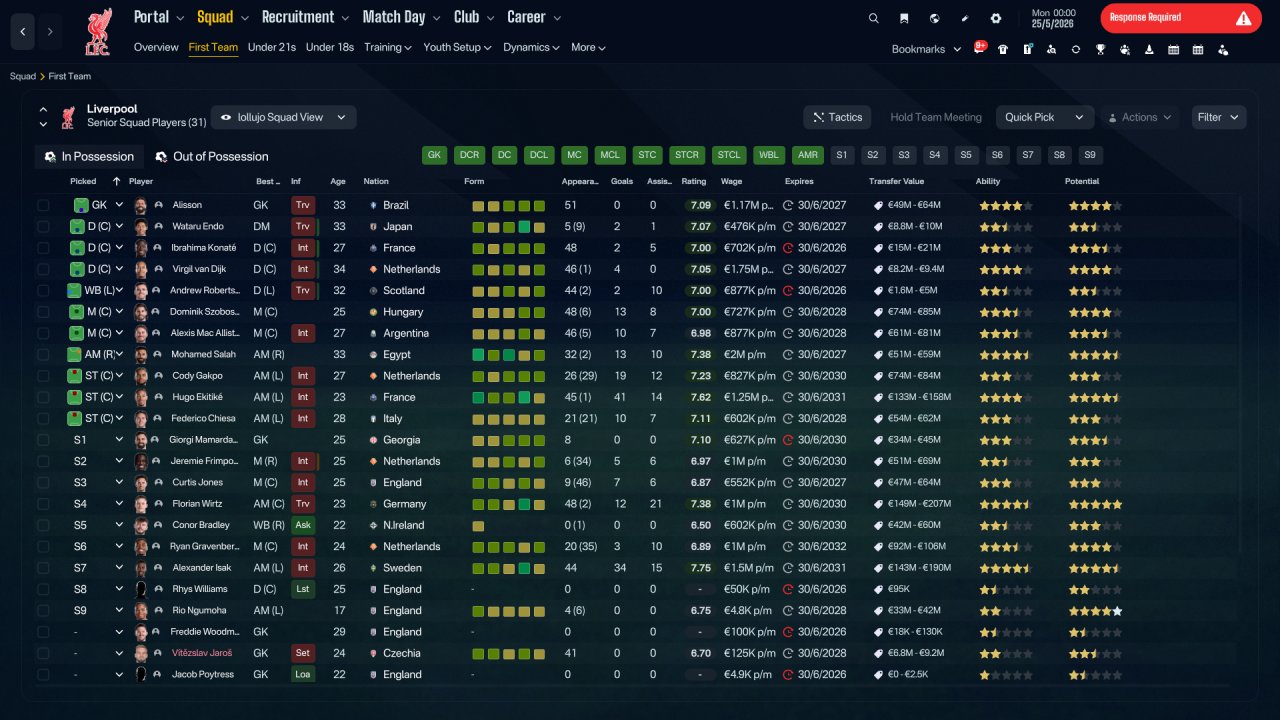Screen dimensions: 1280x720
Task: Click the sort arrow next to Picked column
Action: (x=116, y=182)
